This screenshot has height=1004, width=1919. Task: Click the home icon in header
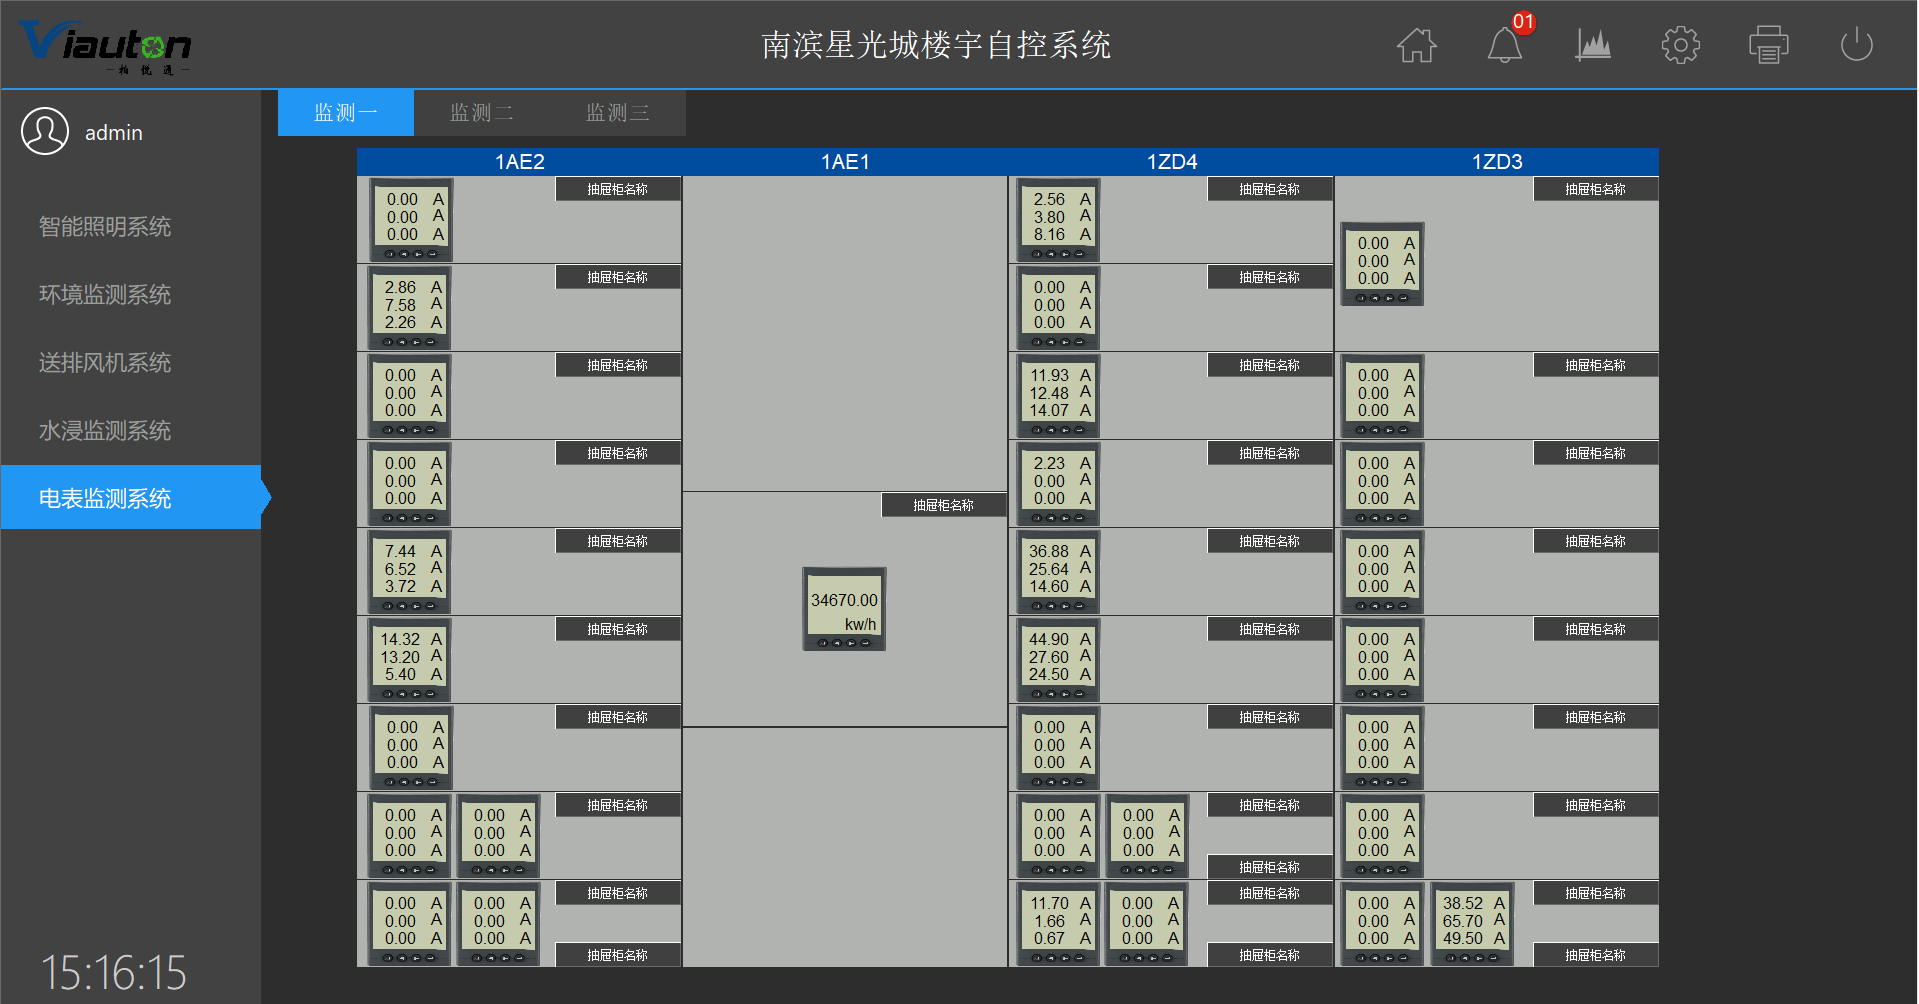click(1416, 45)
